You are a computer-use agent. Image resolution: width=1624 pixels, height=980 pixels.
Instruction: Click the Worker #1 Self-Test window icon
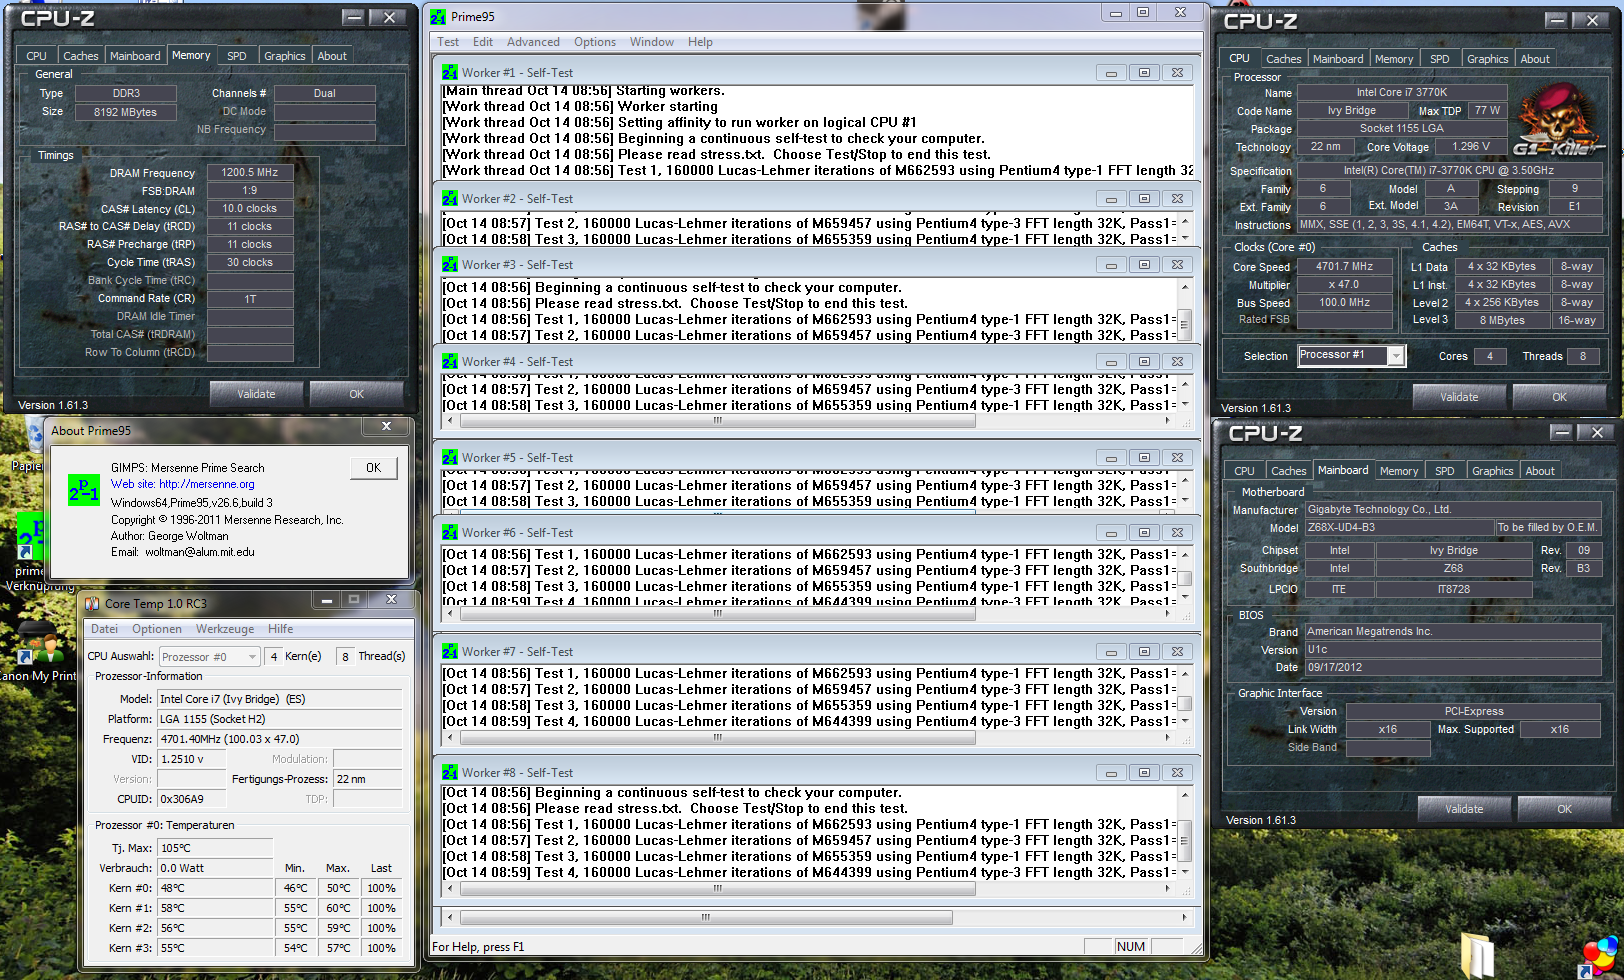(x=450, y=73)
